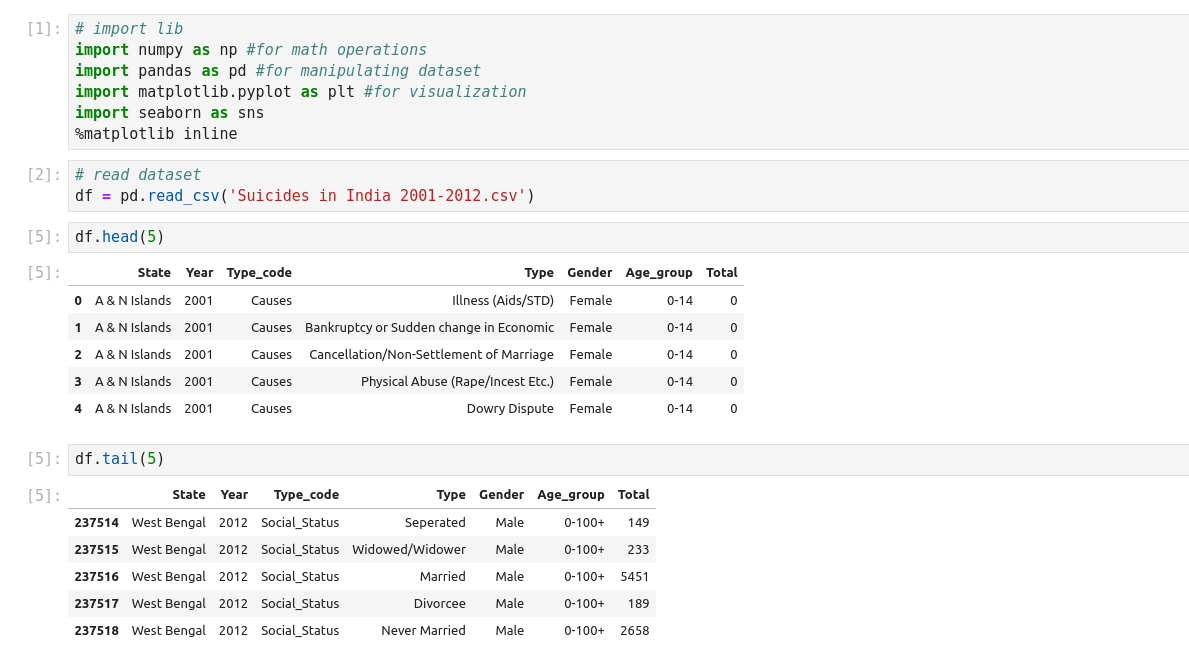Click 'Physical Abuse (Rape/Incest Etc.)' cell
Image resolution: width=1189 pixels, height=653 pixels.
click(x=457, y=382)
